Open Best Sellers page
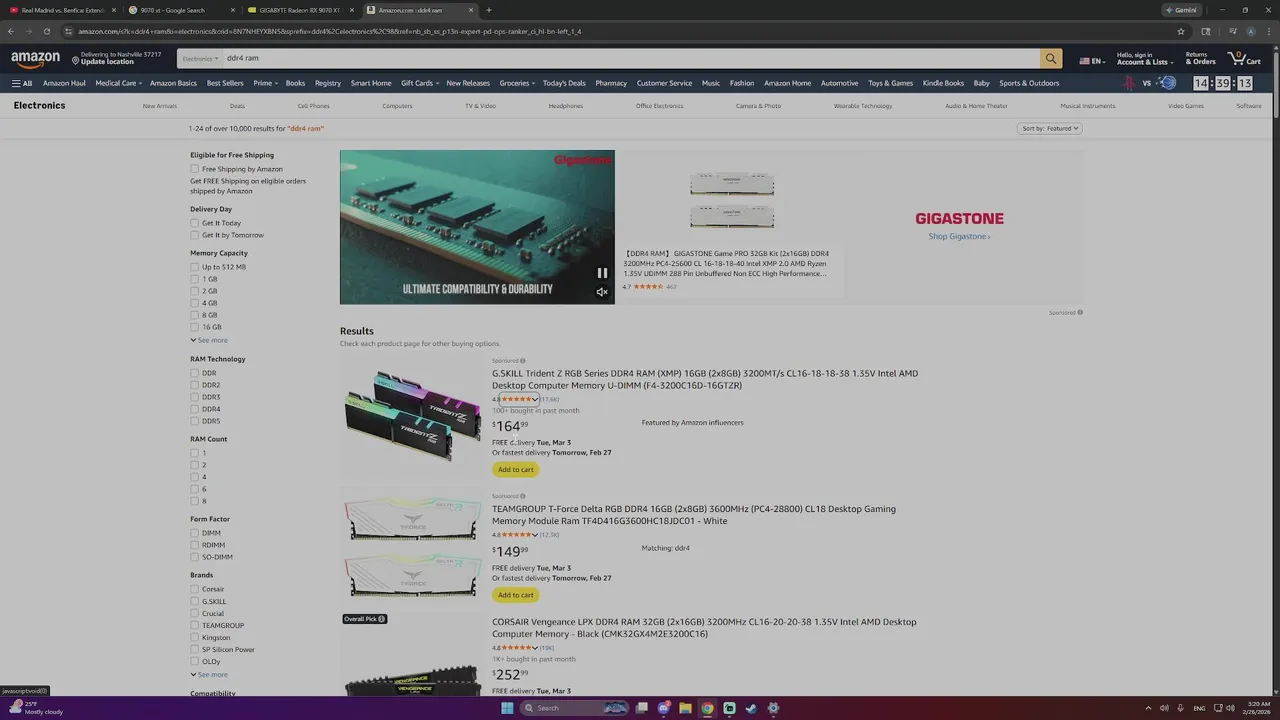Screen dimensions: 1280x720 tap(225, 83)
